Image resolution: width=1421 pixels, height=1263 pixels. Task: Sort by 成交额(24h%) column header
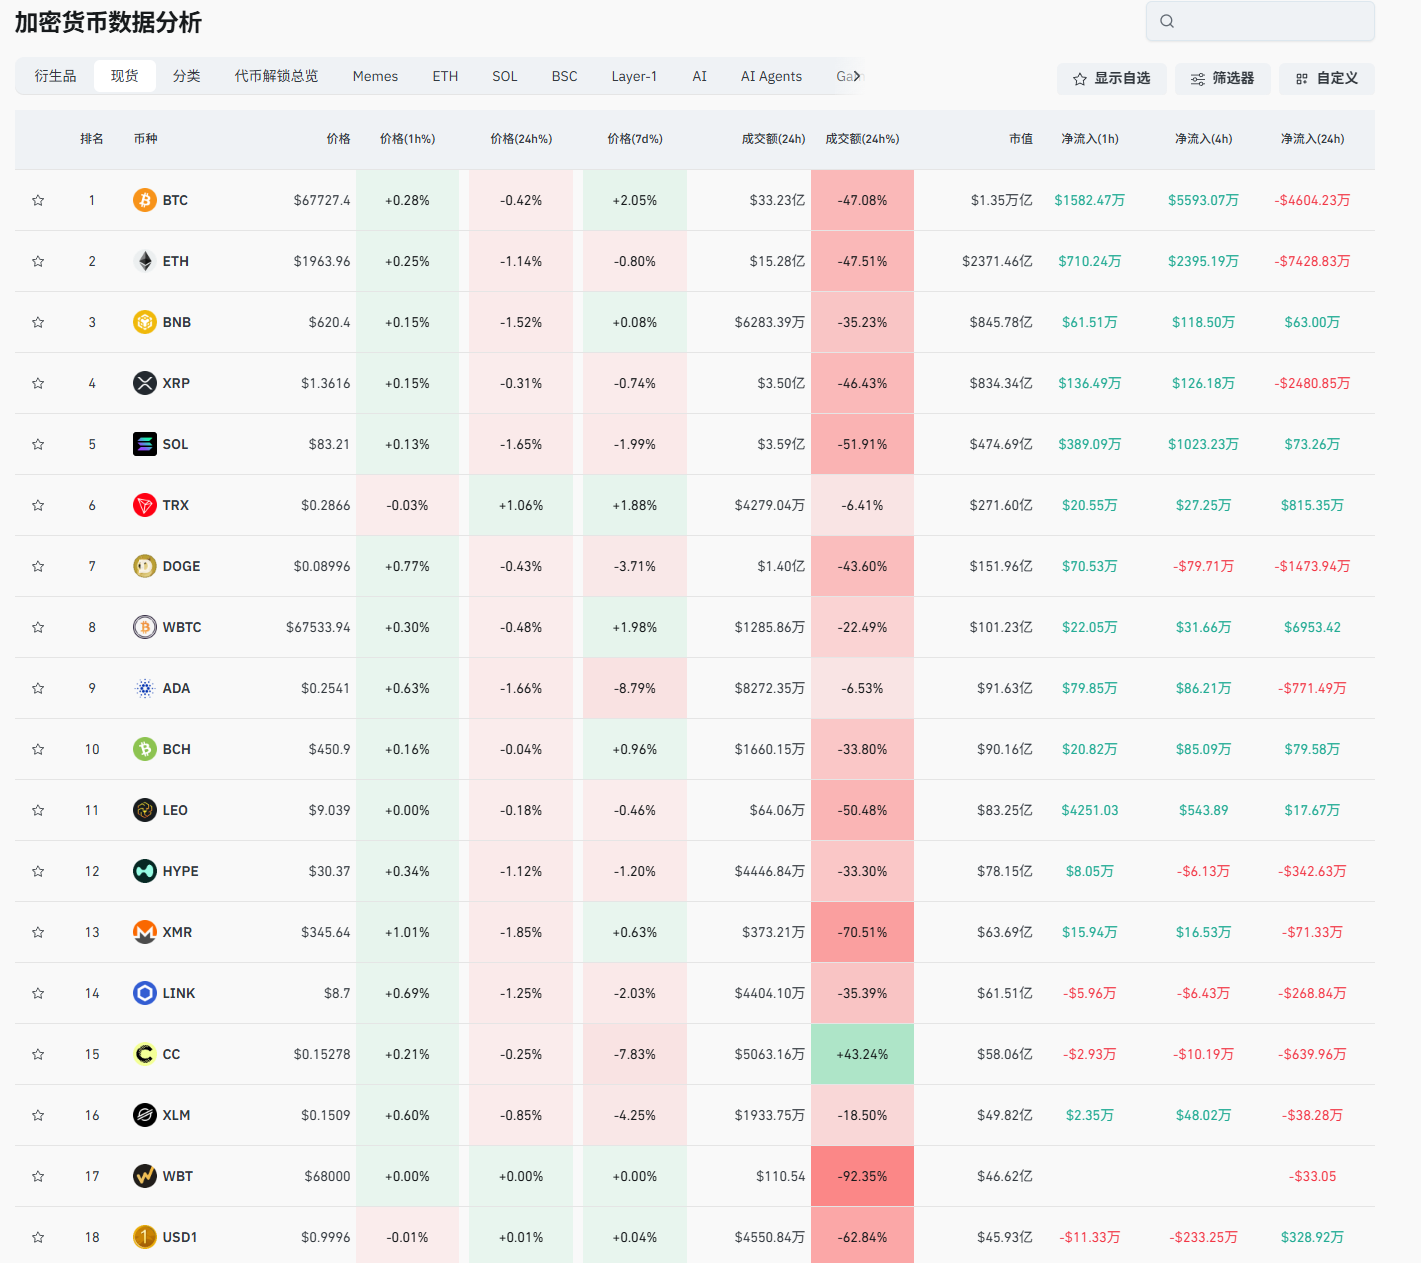pyautogui.click(x=861, y=139)
